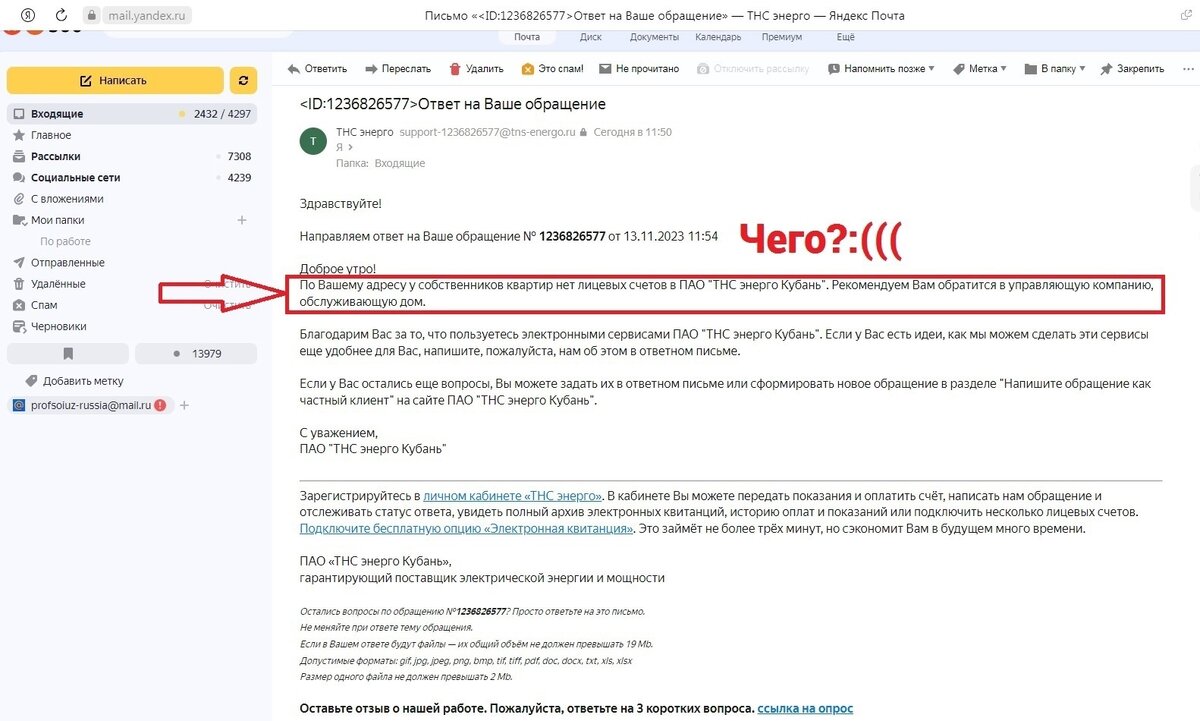This screenshot has height=721, width=1200.
Task: Show unread messages count 13979
Action: (196, 353)
